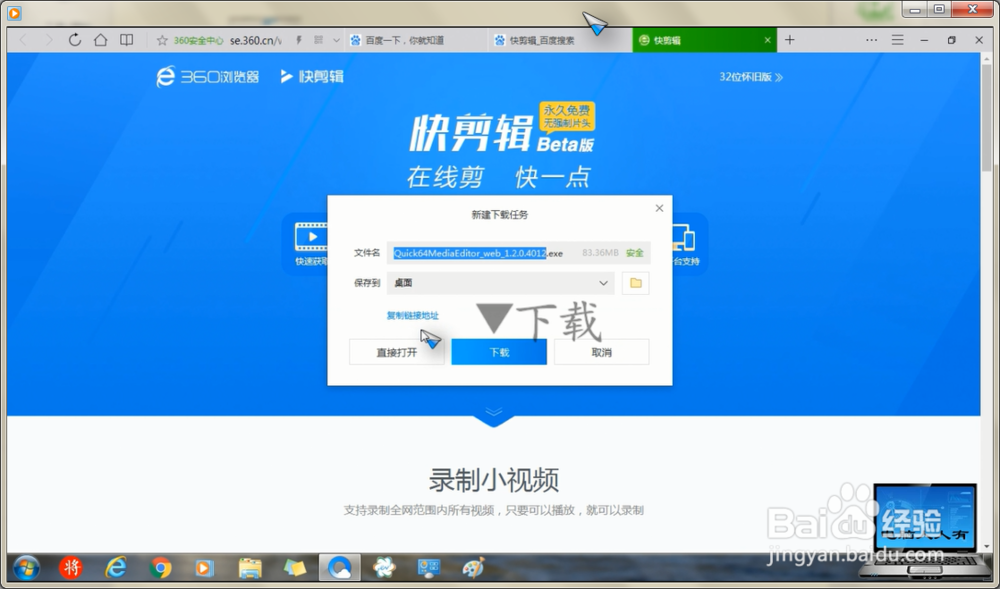This screenshot has height=589, width=1000.
Task: Expand the 保存到 桌面 dropdown
Action: pyautogui.click(x=501, y=283)
